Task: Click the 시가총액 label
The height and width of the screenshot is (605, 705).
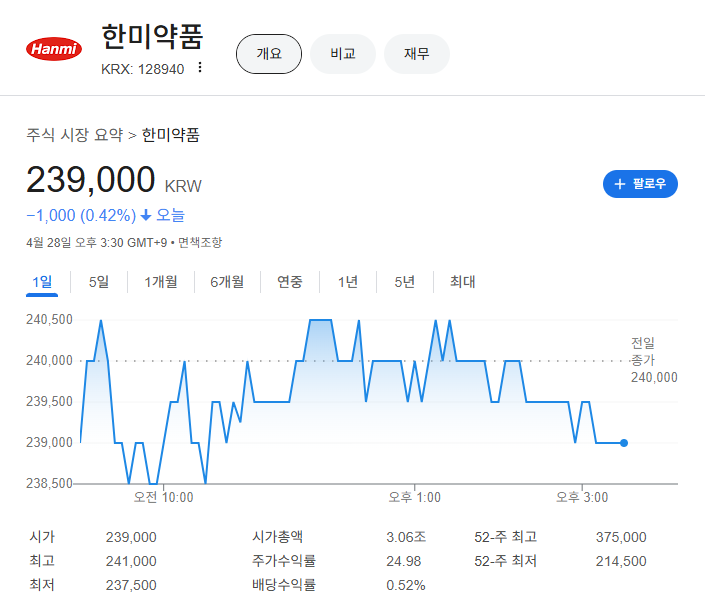Action: [277, 537]
